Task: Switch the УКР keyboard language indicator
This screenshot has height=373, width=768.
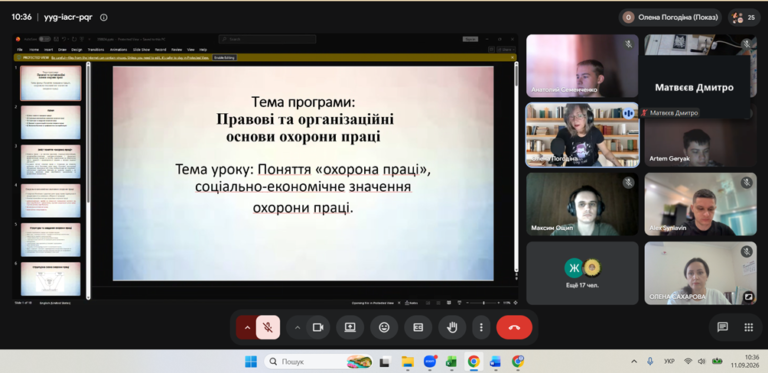Action: (x=669, y=361)
